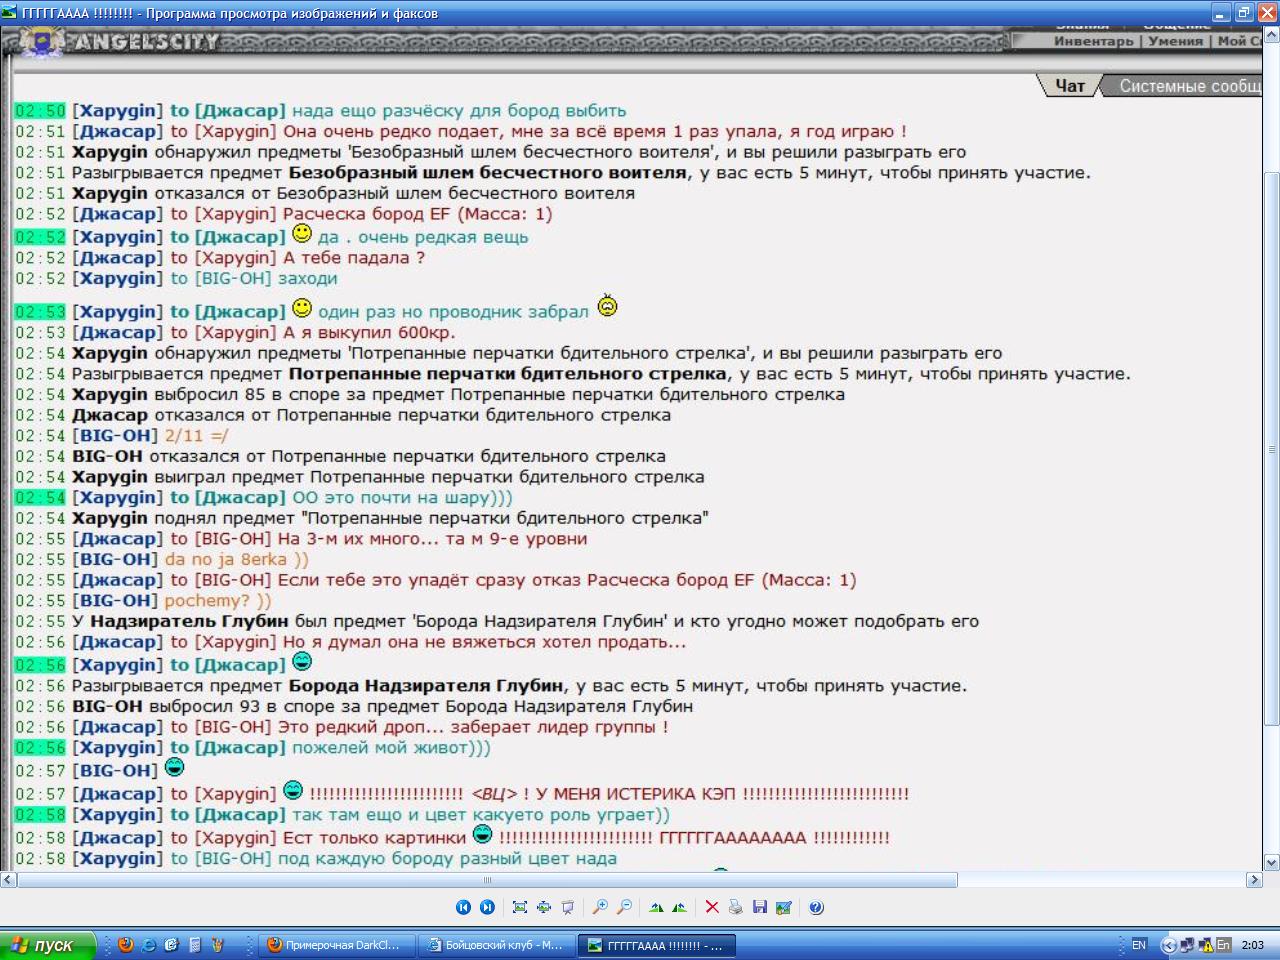Rotate the image counterclockwise
The height and width of the screenshot is (960, 1280).
coord(680,907)
